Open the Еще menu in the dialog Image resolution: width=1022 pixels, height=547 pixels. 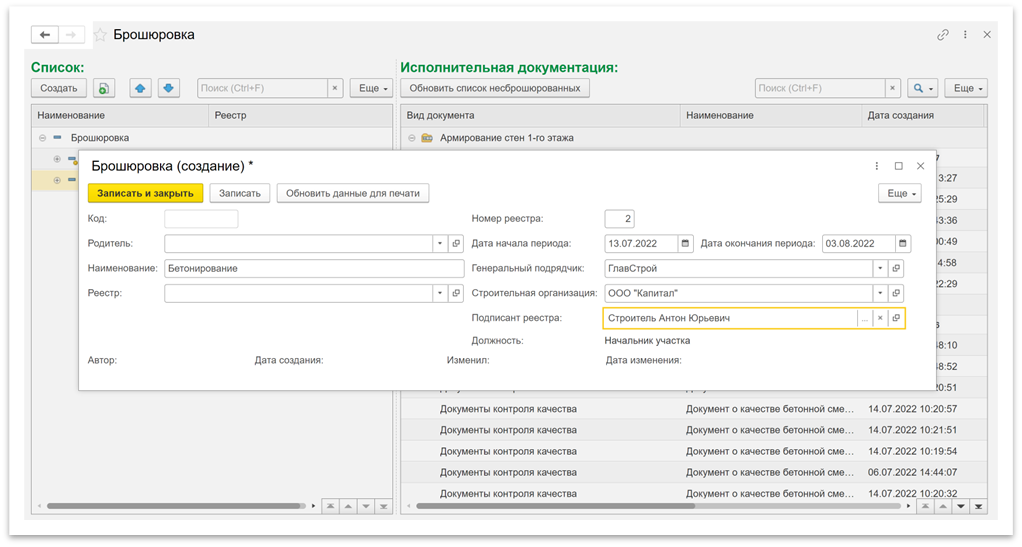[899, 193]
